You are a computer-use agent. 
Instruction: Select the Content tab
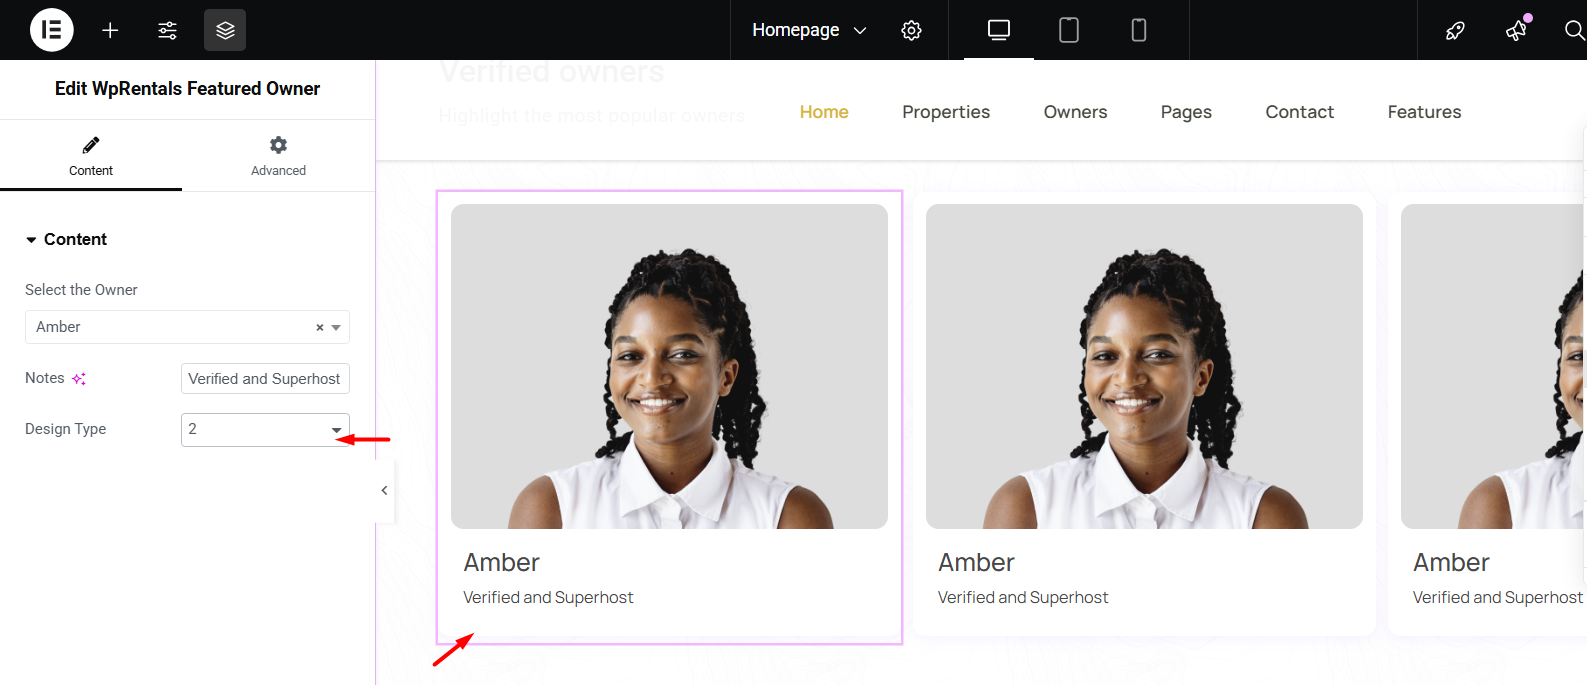pyautogui.click(x=91, y=156)
